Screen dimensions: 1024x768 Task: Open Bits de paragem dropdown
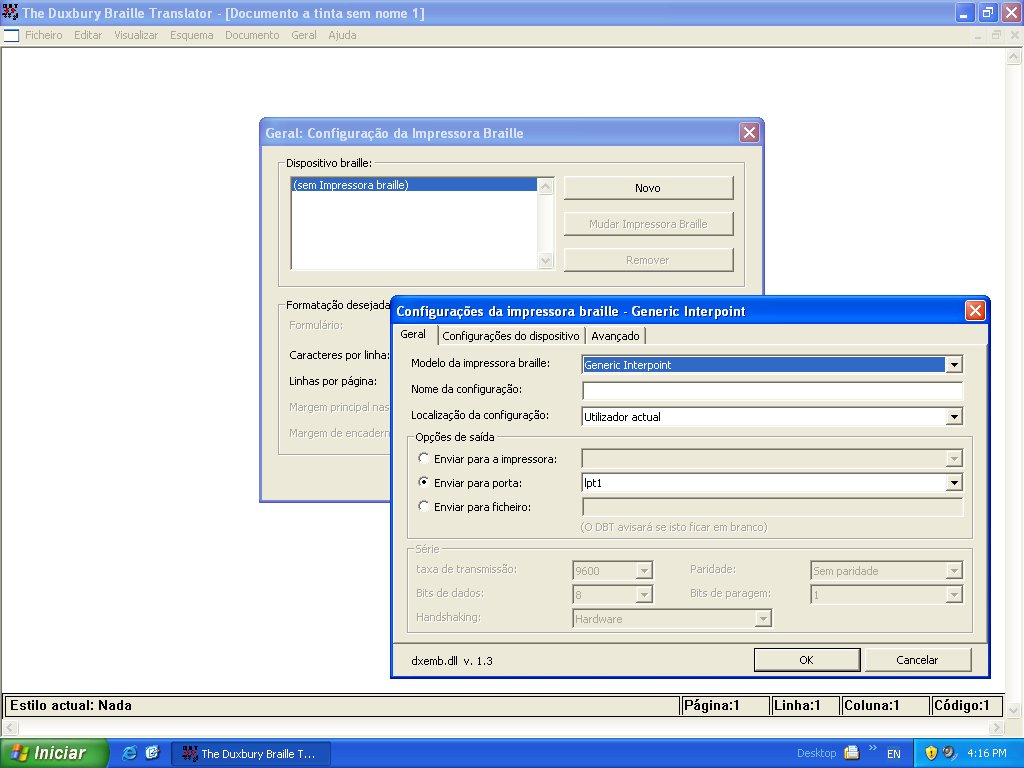coord(954,594)
